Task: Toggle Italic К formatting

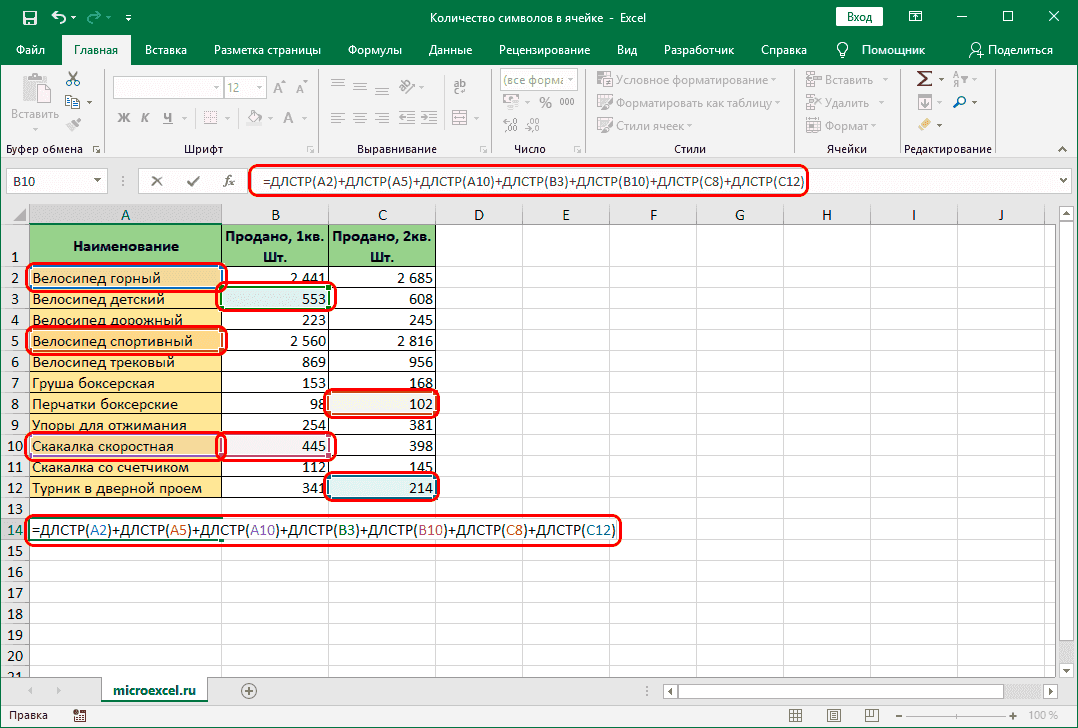Action: coord(146,118)
